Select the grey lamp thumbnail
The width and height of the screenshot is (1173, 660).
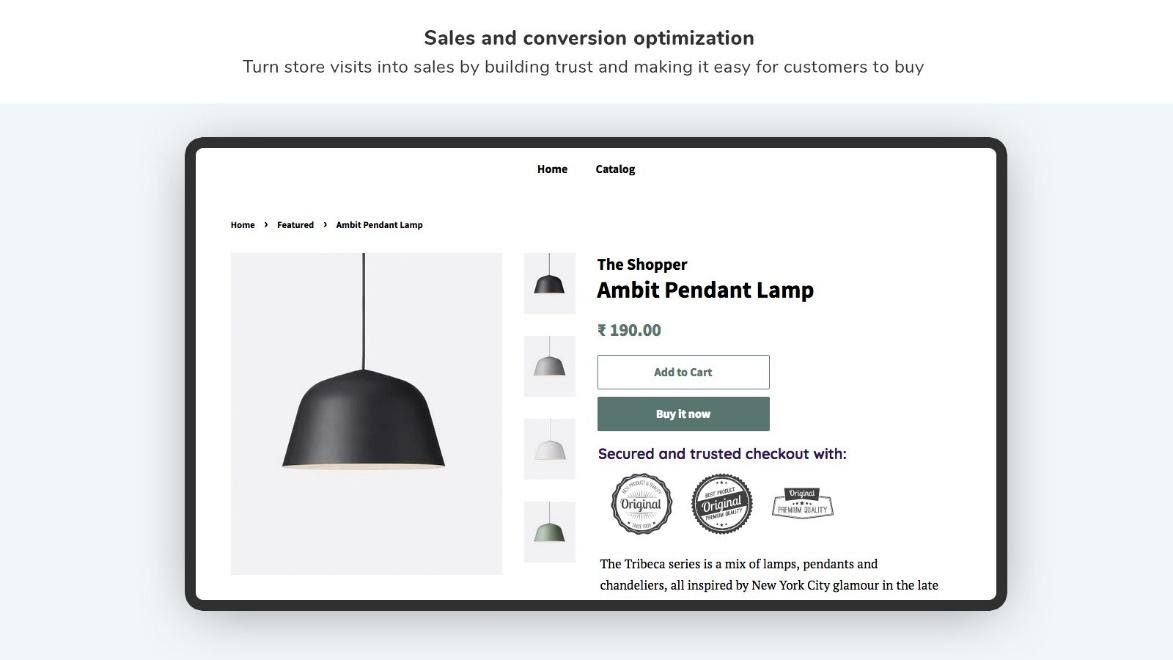pos(550,366)
